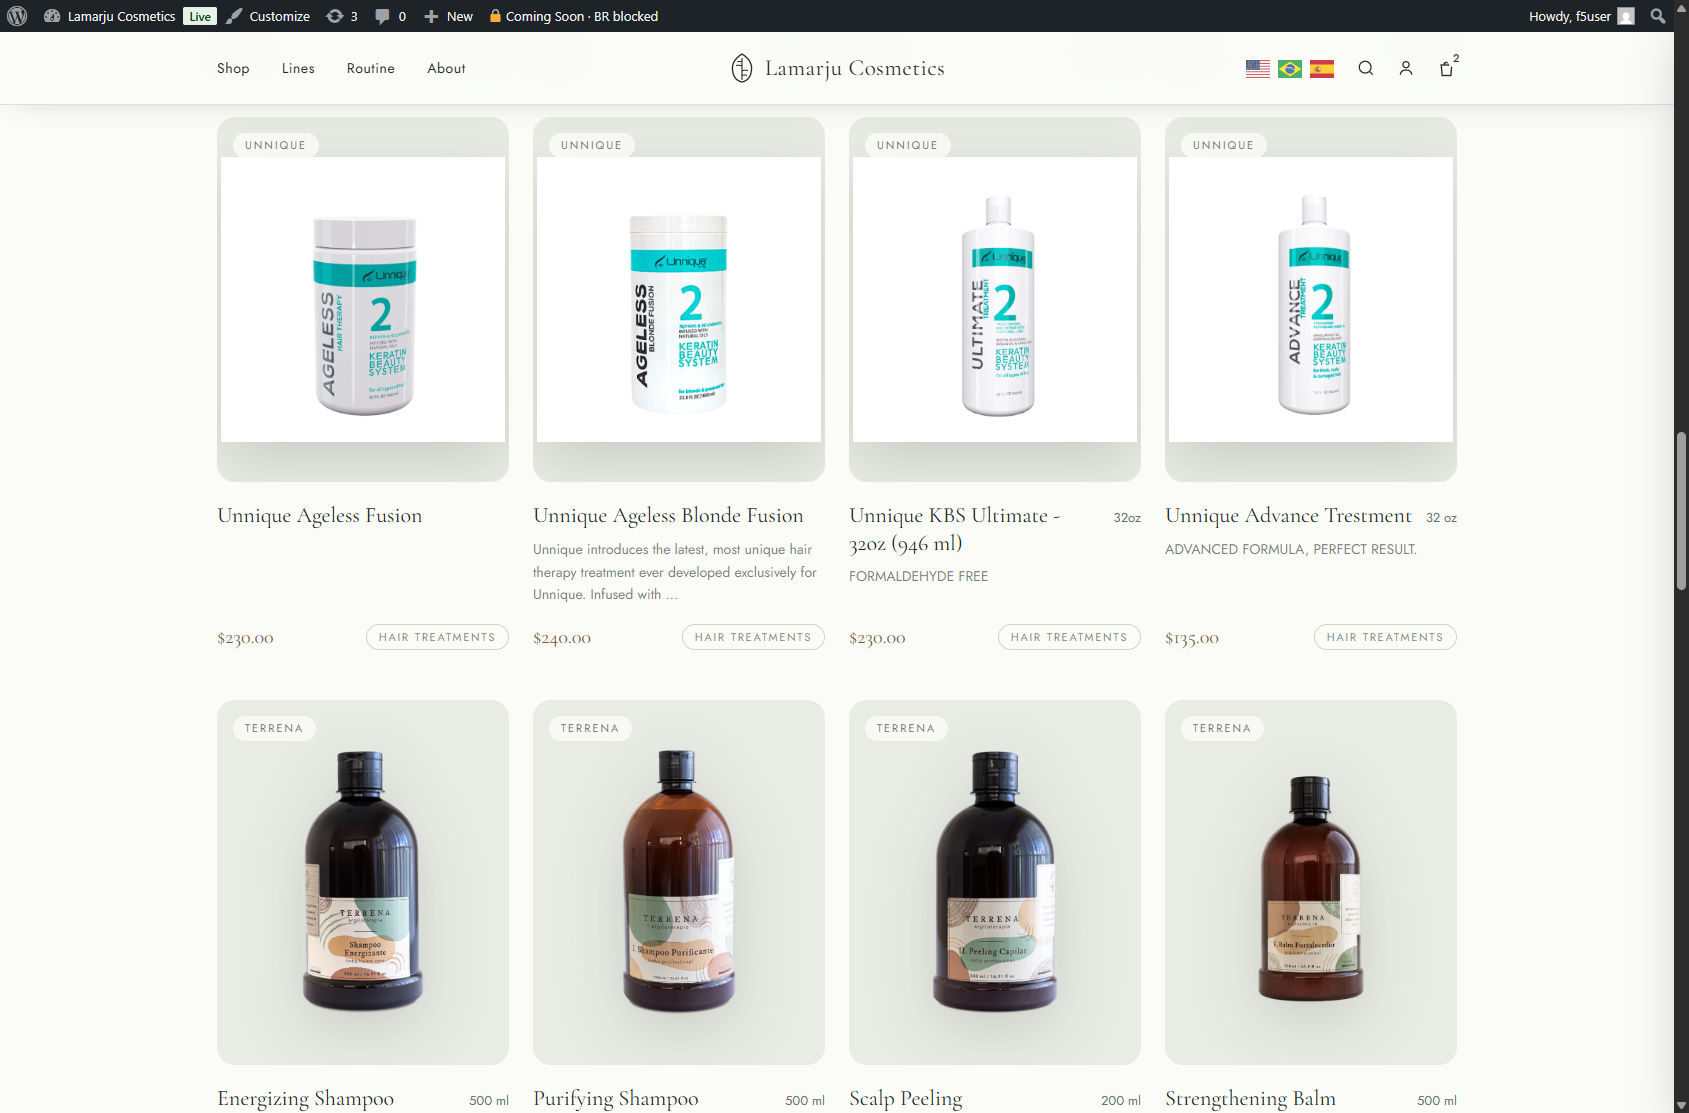Open Unnique Advance Treatment title link
The image size is (1689, 1113).
1288,516
